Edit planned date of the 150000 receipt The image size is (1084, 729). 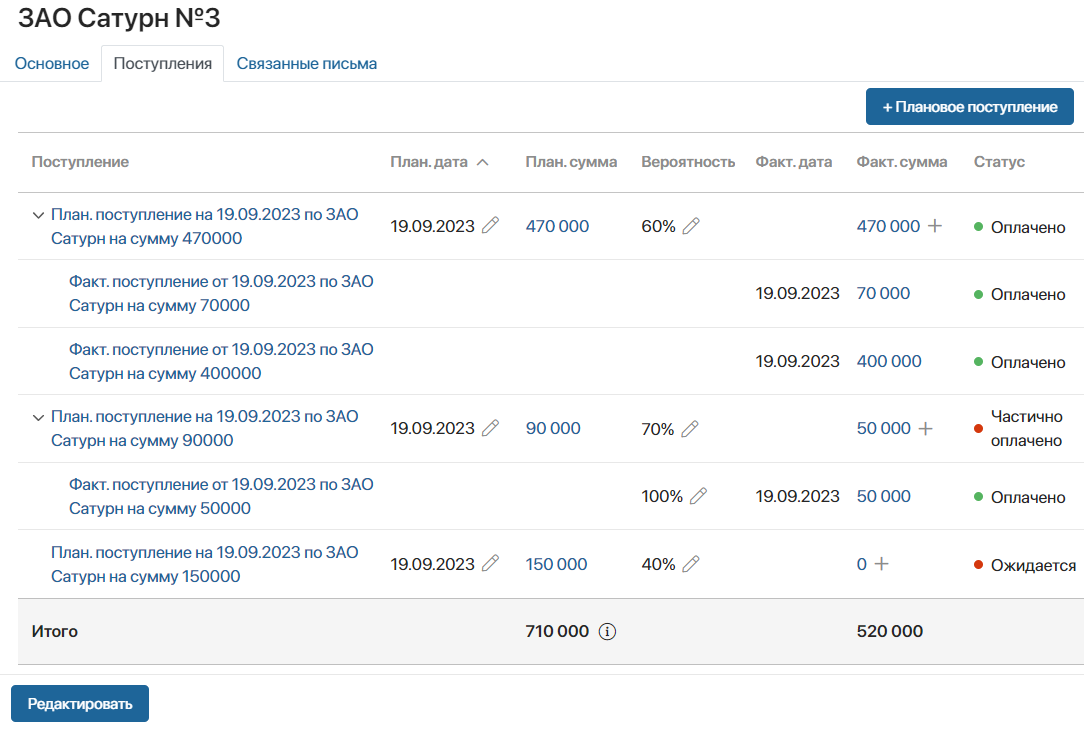[490, 564]
